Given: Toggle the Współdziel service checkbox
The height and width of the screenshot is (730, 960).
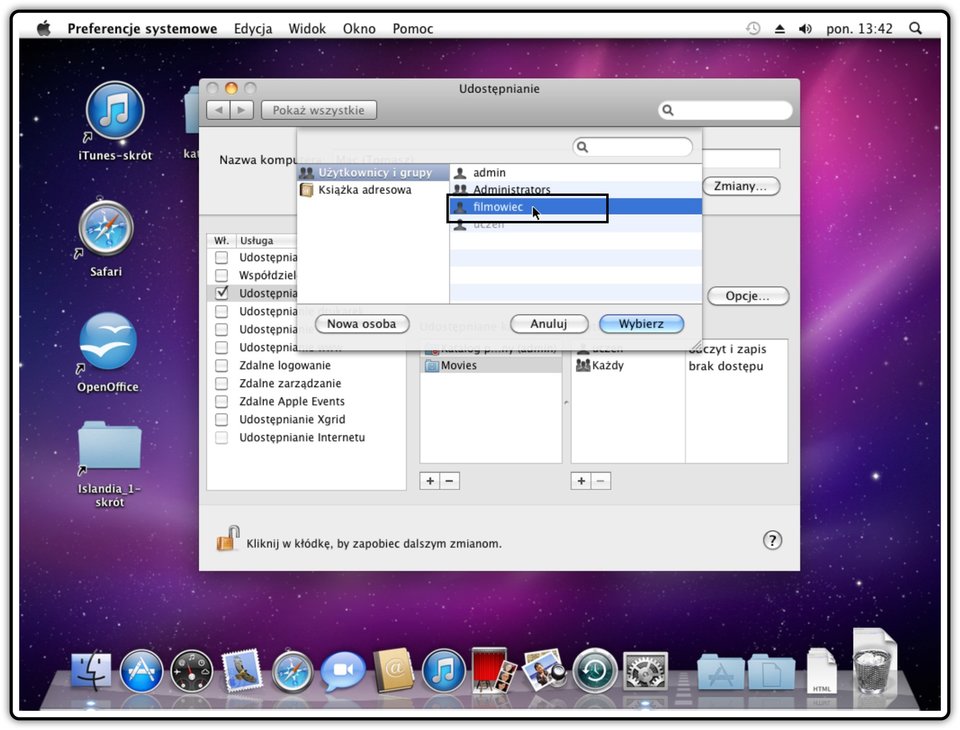Looking at the screenshot, I should pos(222,276).
